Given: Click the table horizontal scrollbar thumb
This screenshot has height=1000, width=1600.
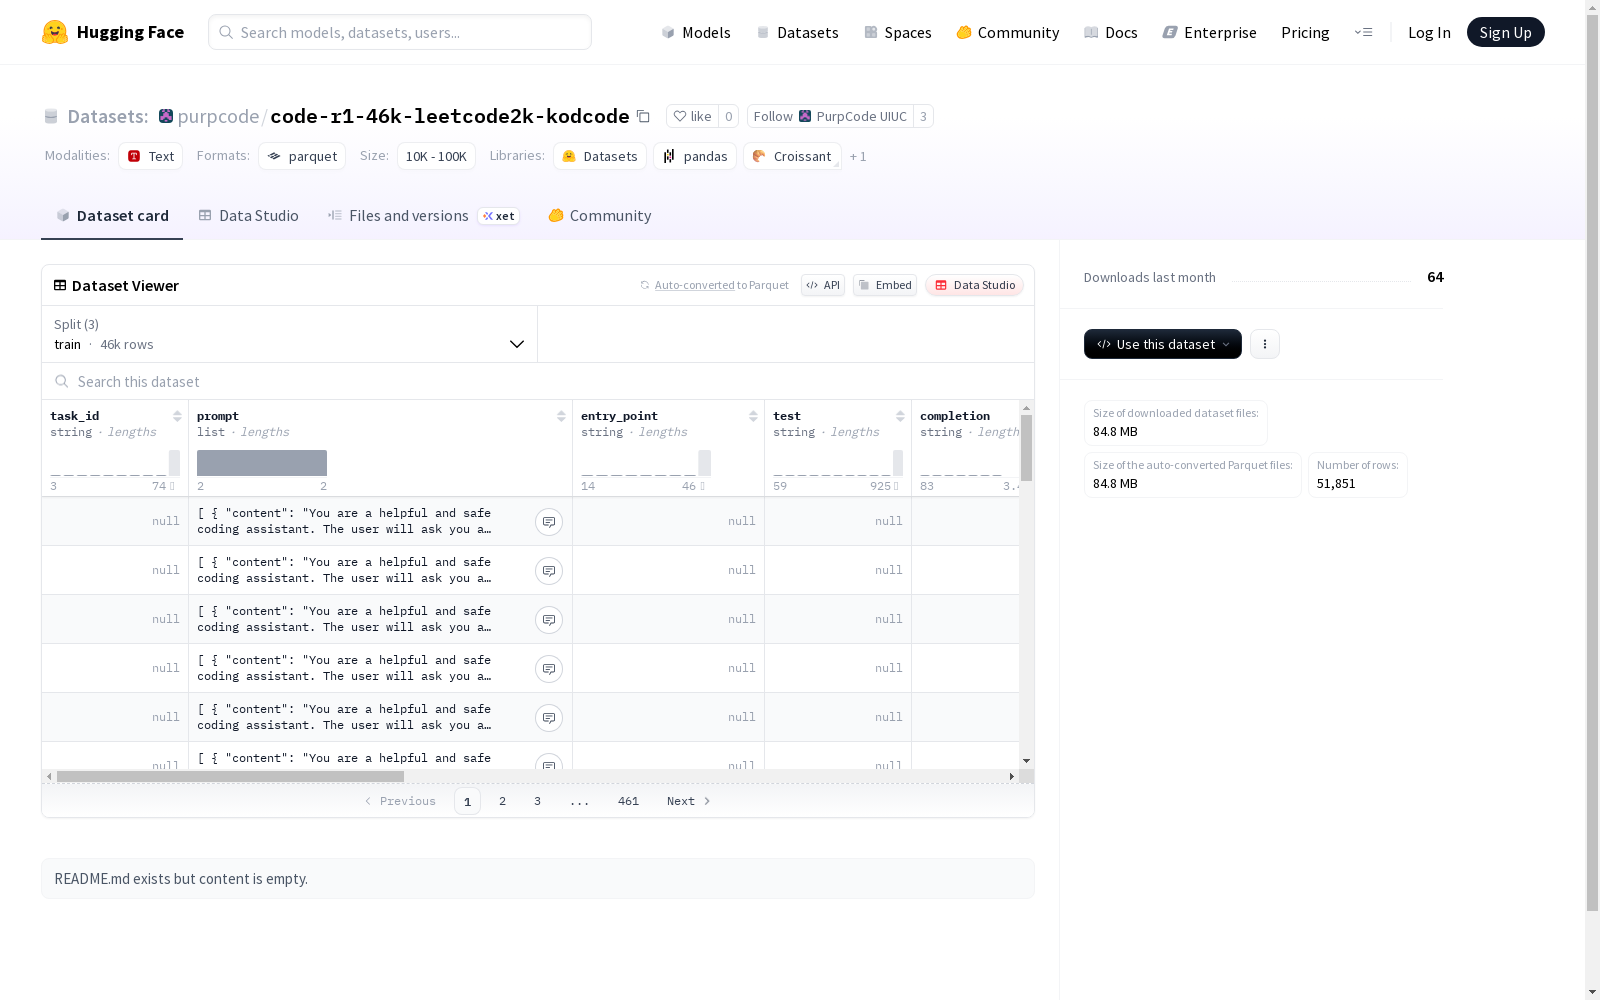Looking at the screenshot, I should click(x=230, y=776).
